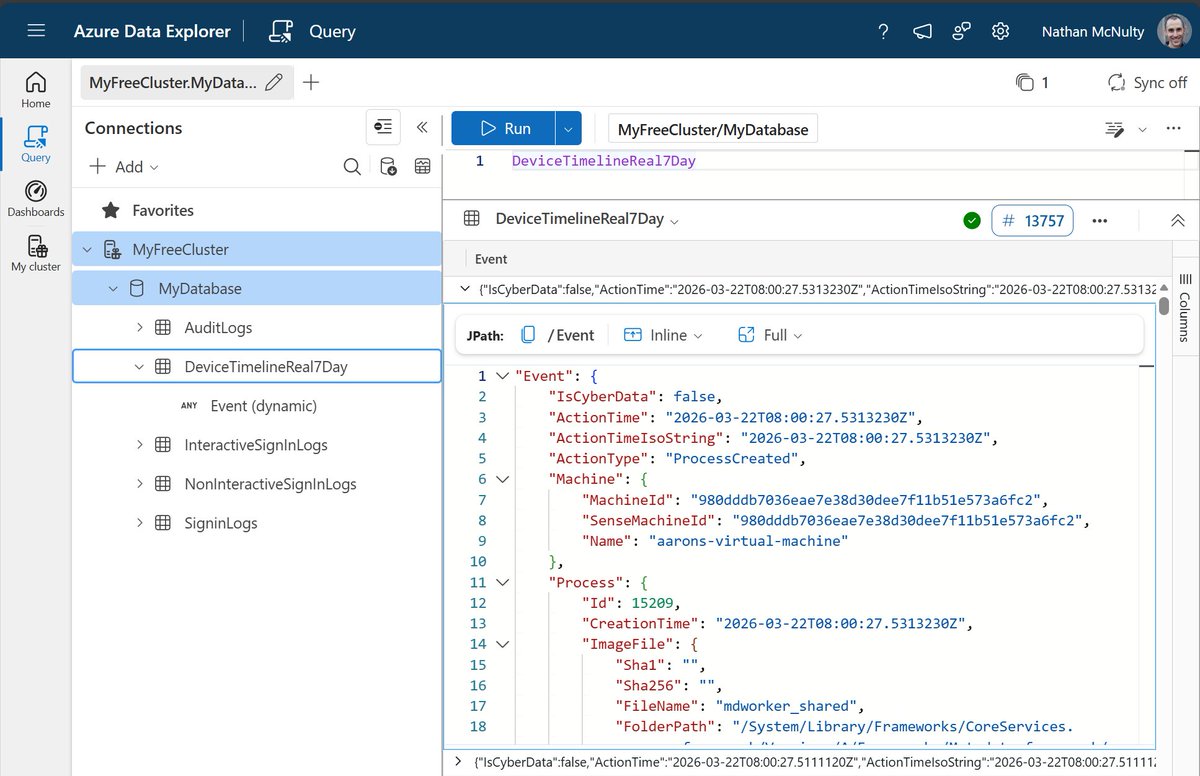Screen dimensions: 1200x776
Task: Collapse the results pane with up chevrons
Action: pyautogui.click(x=1177, y=220)
